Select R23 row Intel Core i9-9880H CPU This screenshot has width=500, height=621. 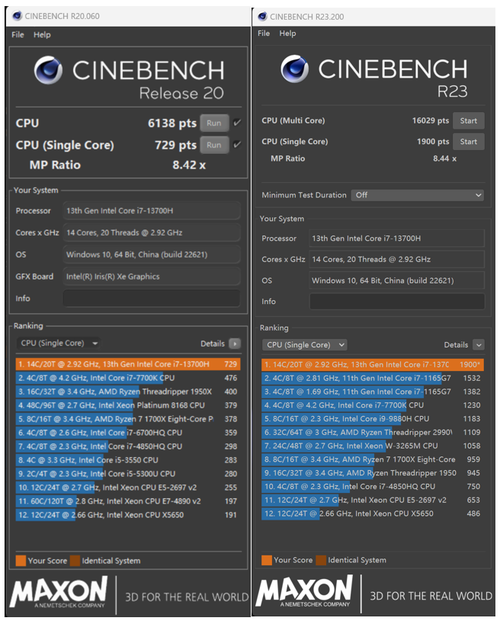[x=373, y=419]
